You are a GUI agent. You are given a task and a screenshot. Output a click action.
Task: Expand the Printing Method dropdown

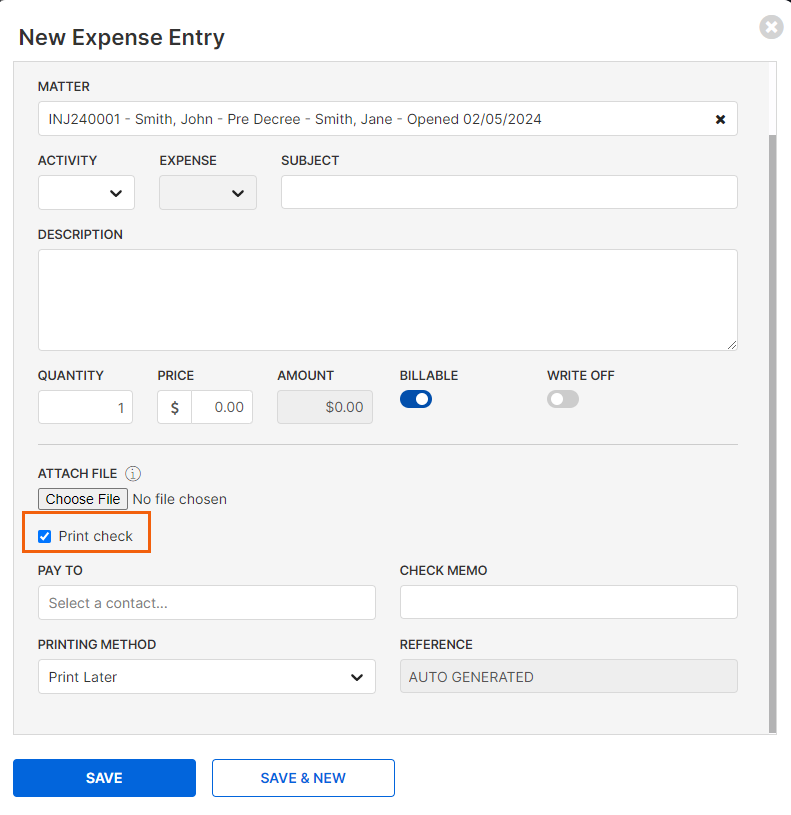tap(207, 677)
